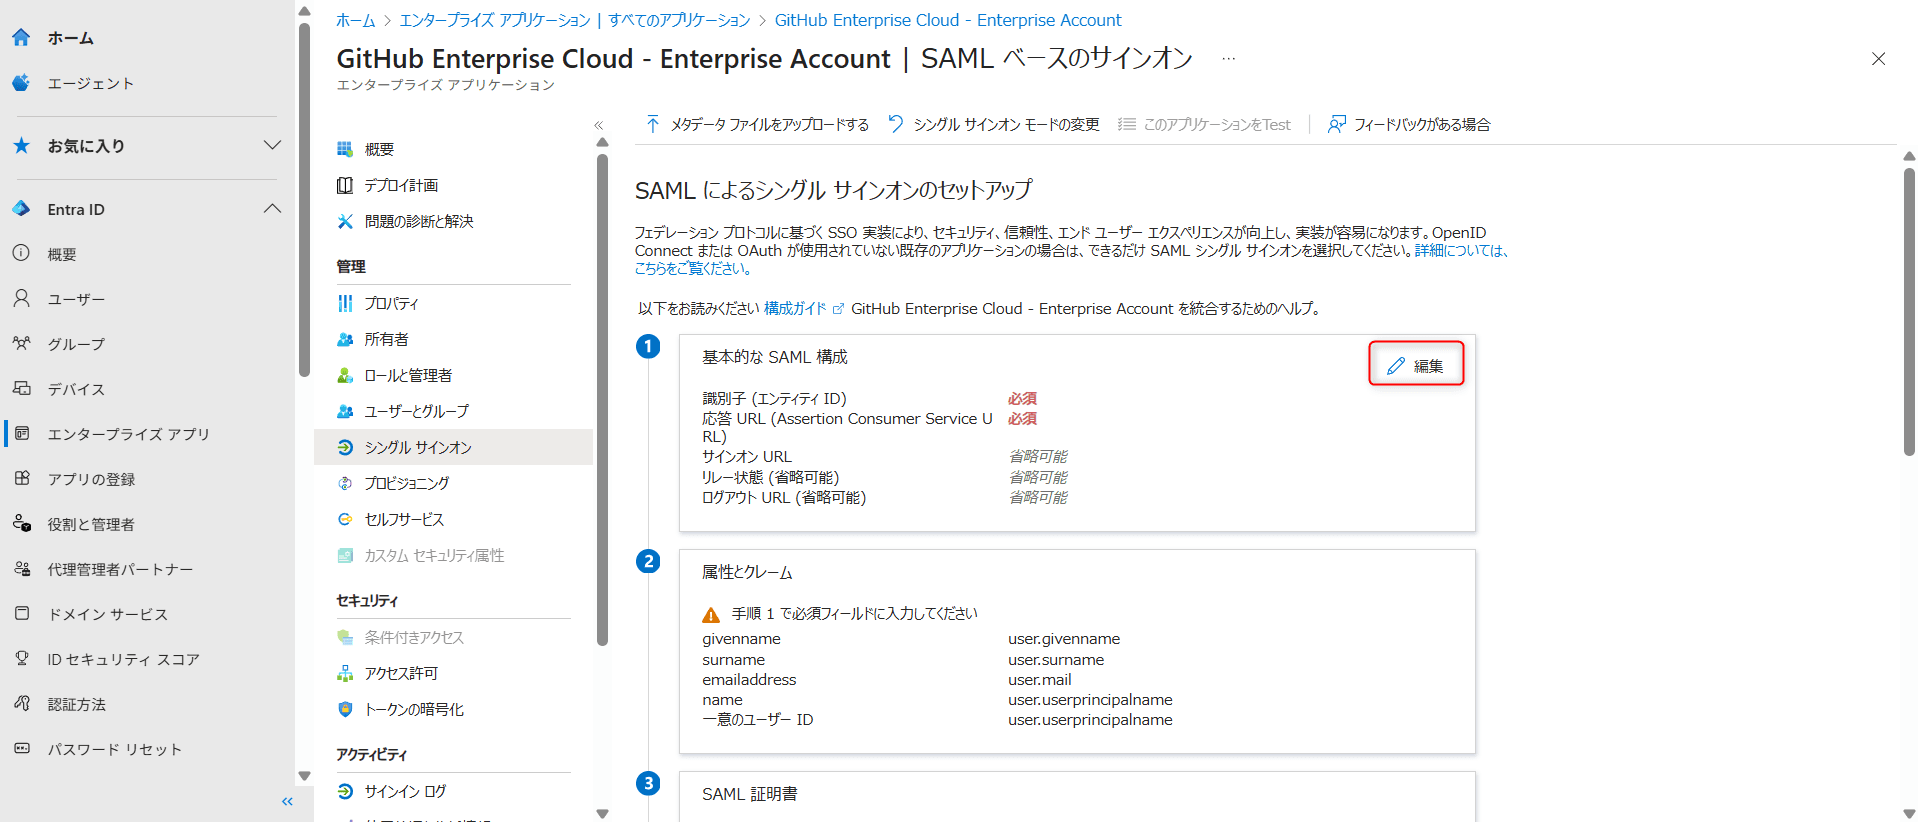
Task: Click the デプロイ計画 book icon
Action: click(345, 185)
